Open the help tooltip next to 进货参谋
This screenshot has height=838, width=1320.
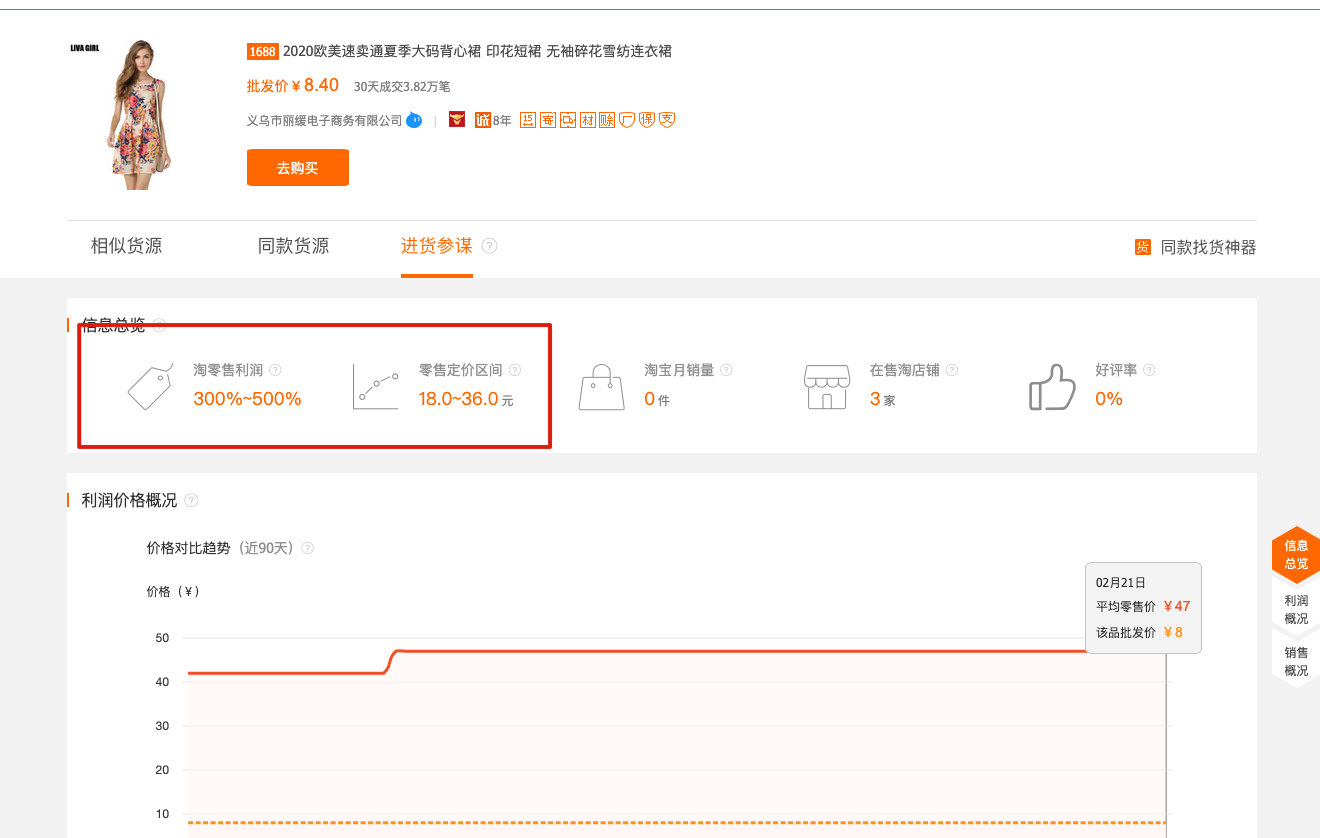pos(489,245)
